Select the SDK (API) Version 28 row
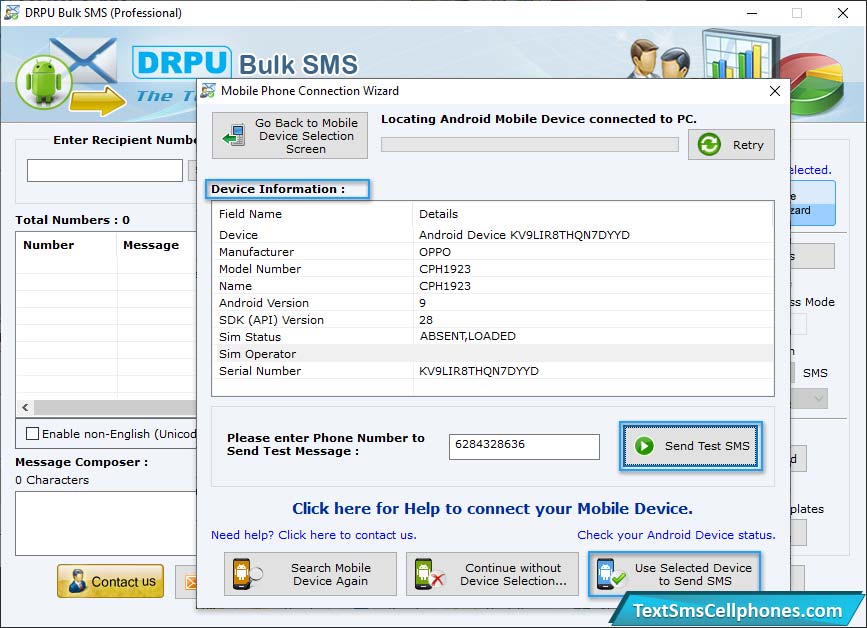Screen dimensions: 867x628 pyautogui.click(x=492, y=320)
